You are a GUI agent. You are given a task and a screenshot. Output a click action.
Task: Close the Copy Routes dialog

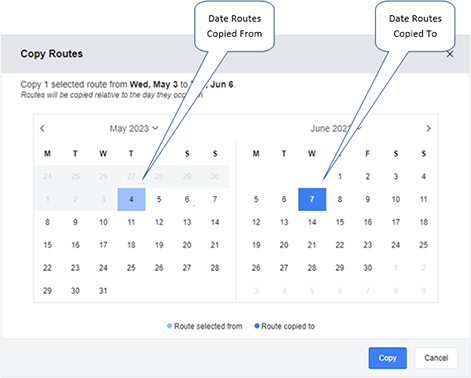(x=450, y=54)
